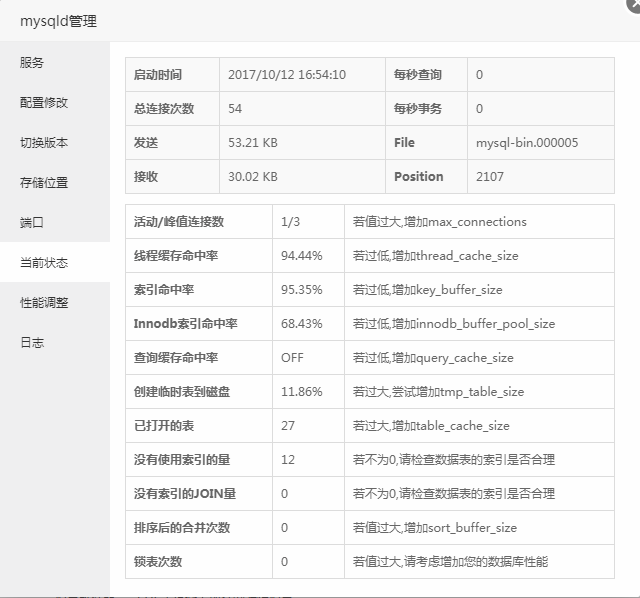
Task: Select index hit rate 95.35%
Action: 302,289
